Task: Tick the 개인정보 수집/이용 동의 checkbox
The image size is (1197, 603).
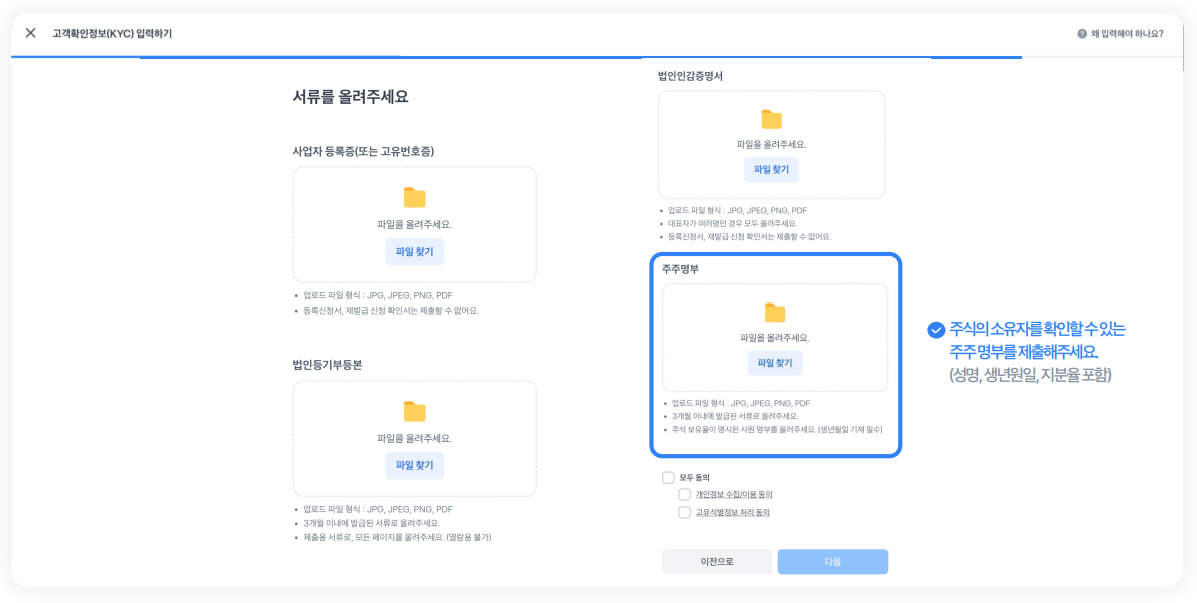Action: pyautogui.click(x=684, y=495)
